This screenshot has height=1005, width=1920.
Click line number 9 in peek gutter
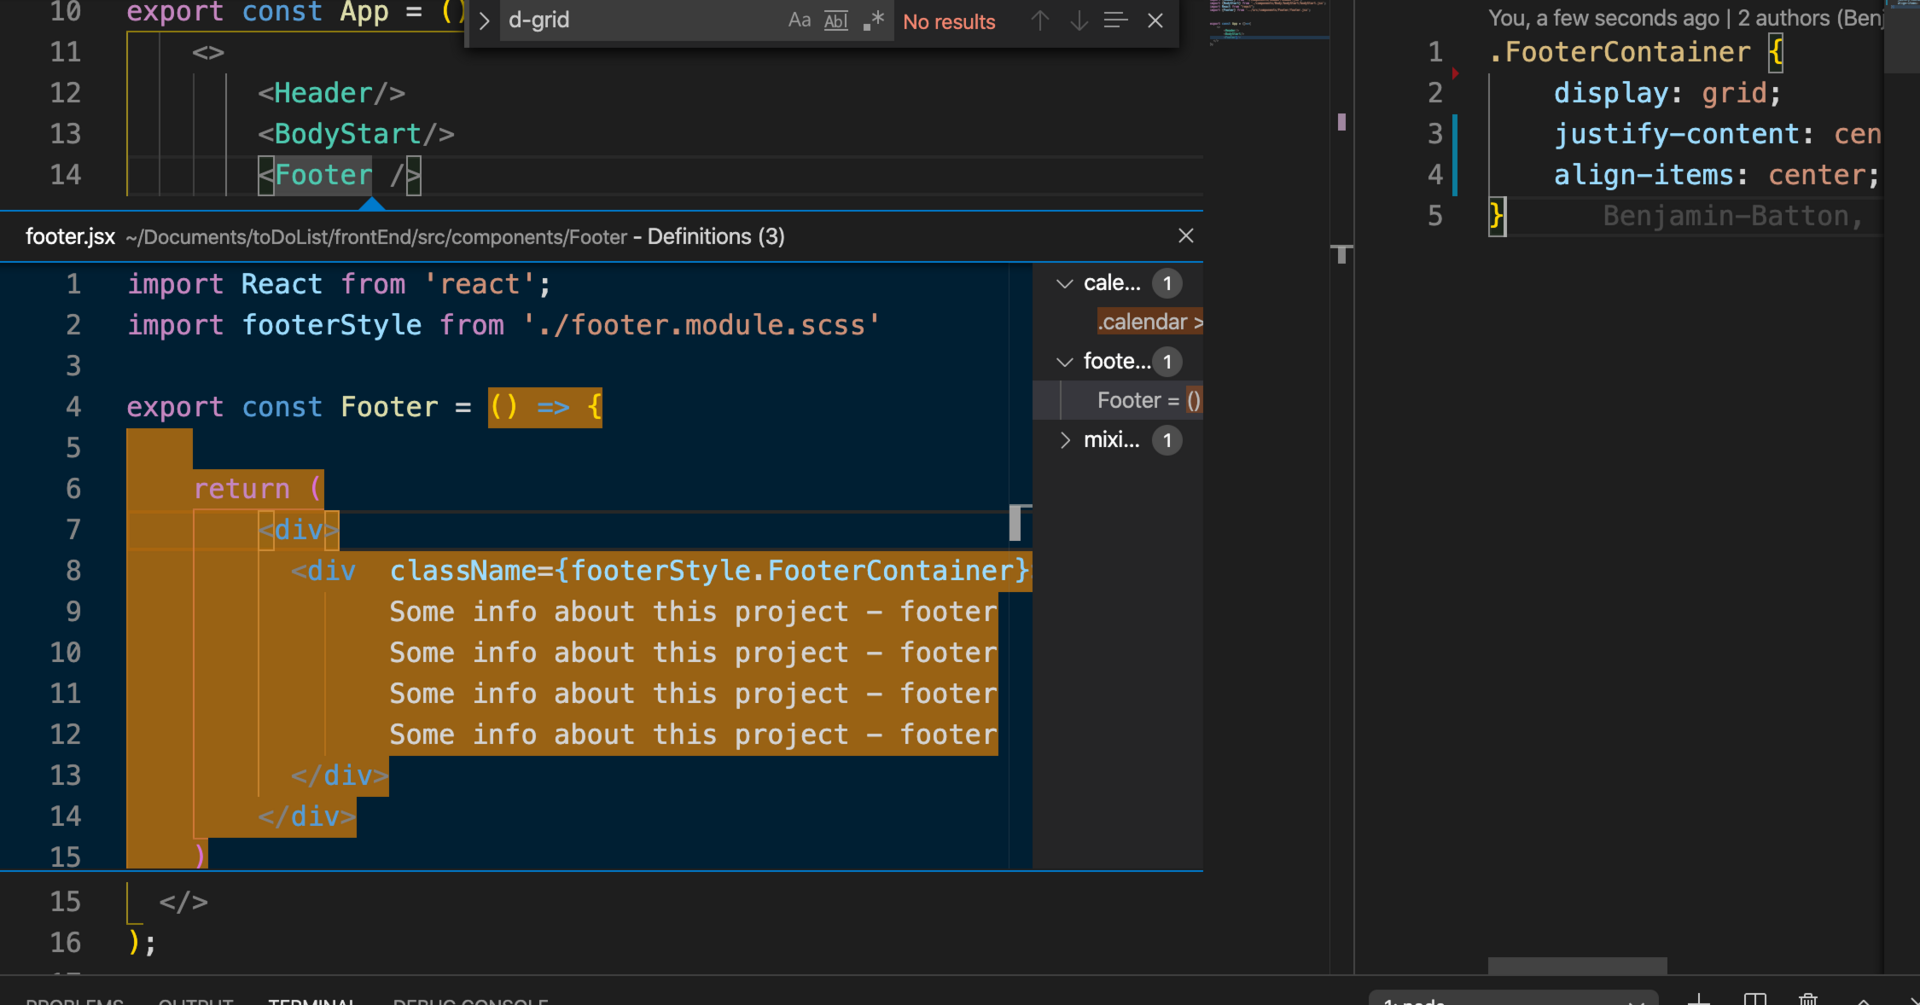[73, 612]
